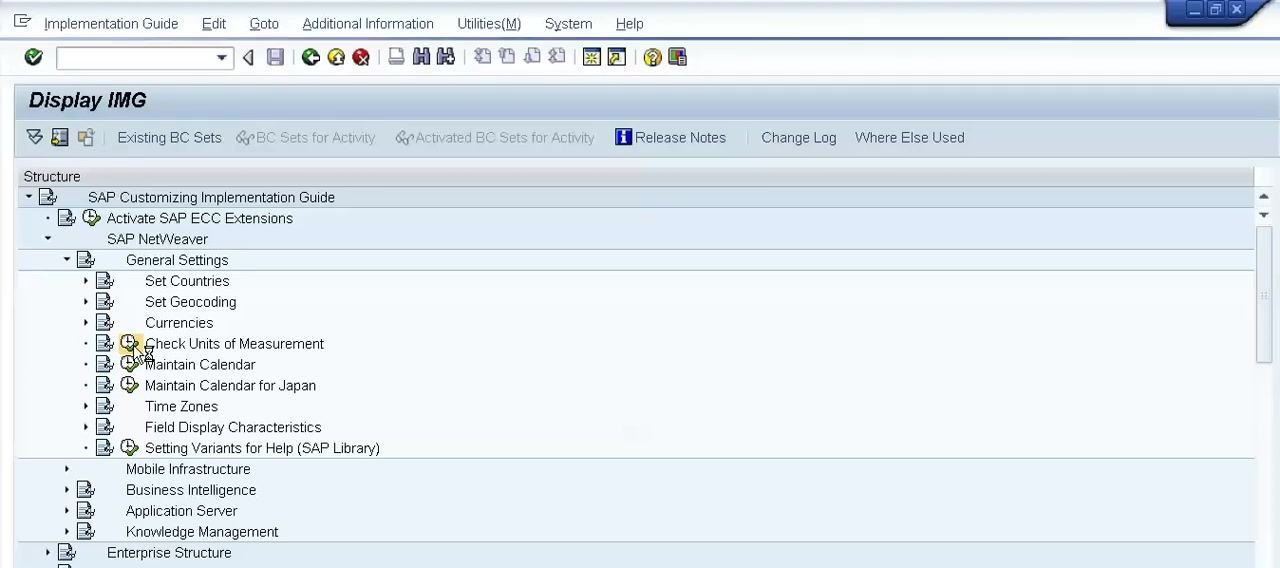
Task: Open the Customize Local Layout icon
Action: pos(677,57)
